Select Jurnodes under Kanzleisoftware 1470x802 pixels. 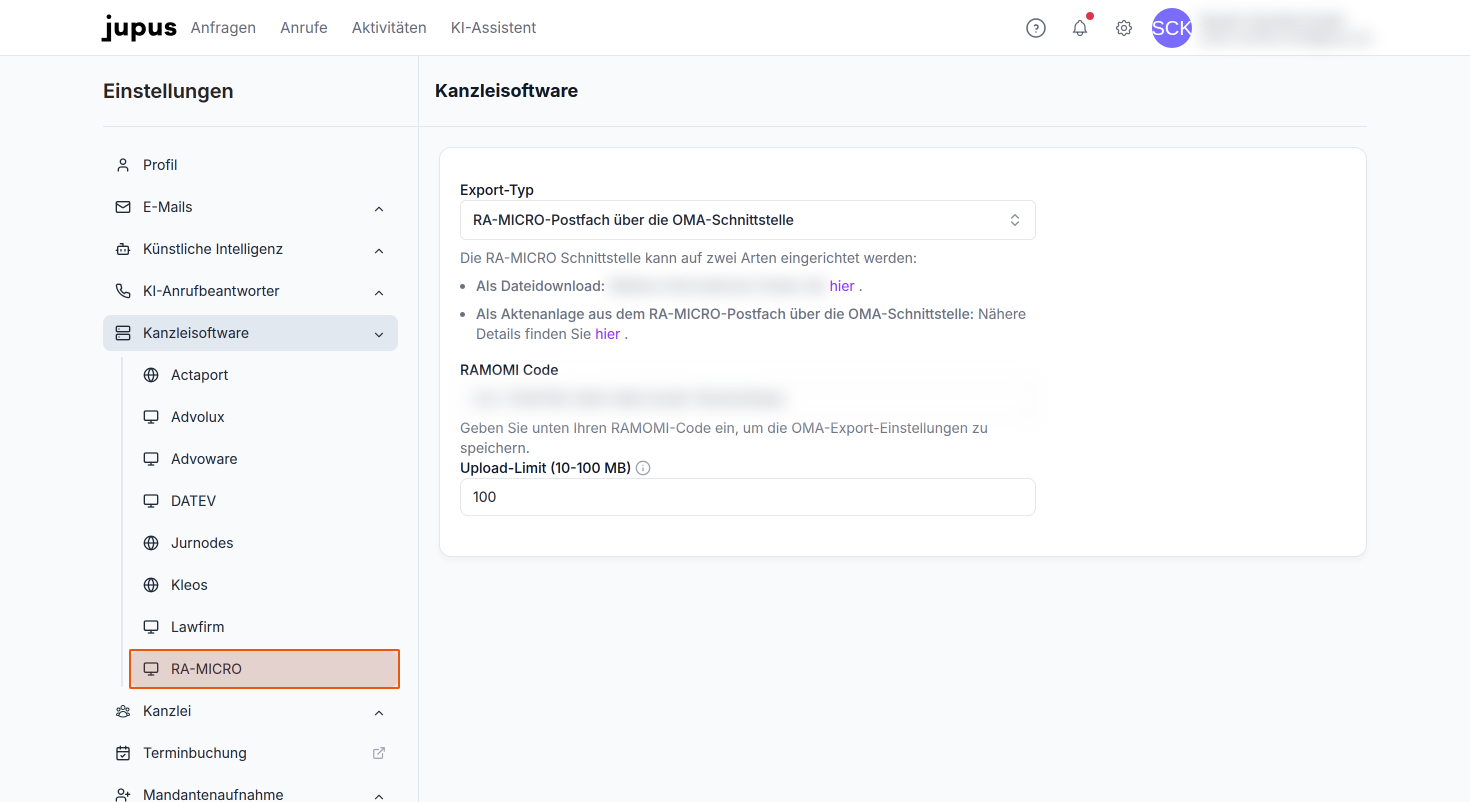click(264, 543)
